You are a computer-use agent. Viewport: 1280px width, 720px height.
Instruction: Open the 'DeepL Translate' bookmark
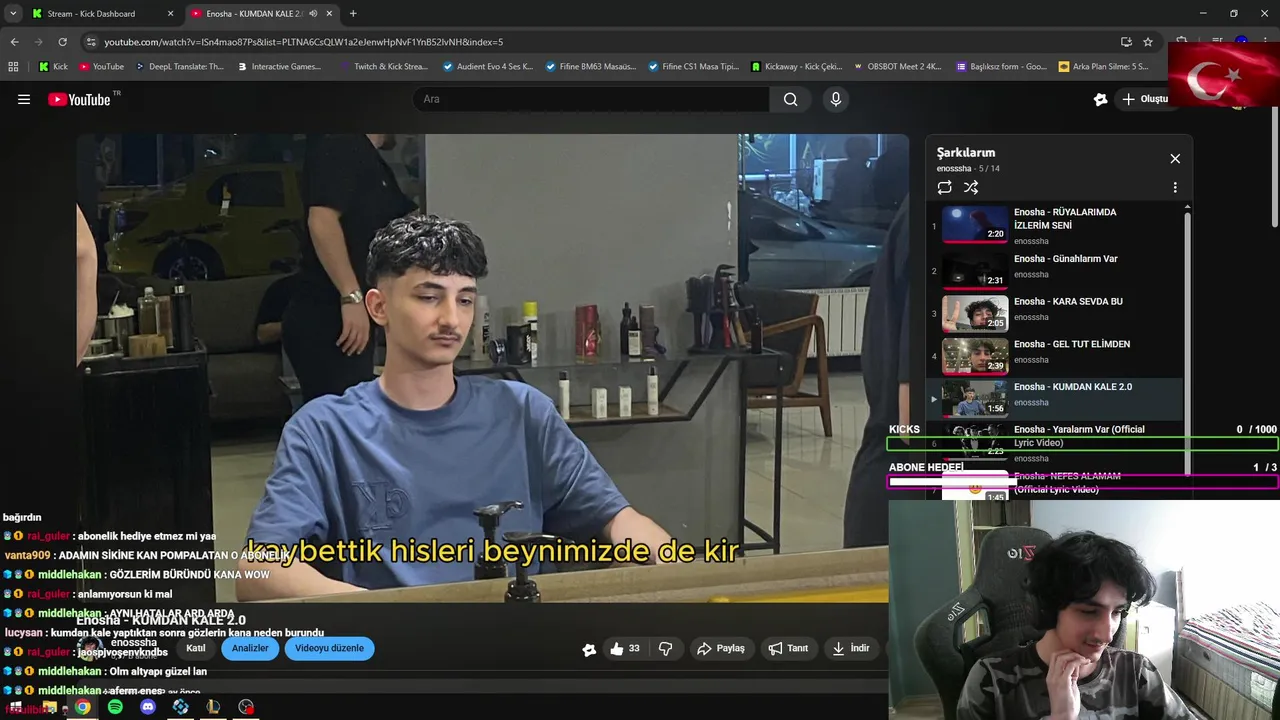(179, 67)
